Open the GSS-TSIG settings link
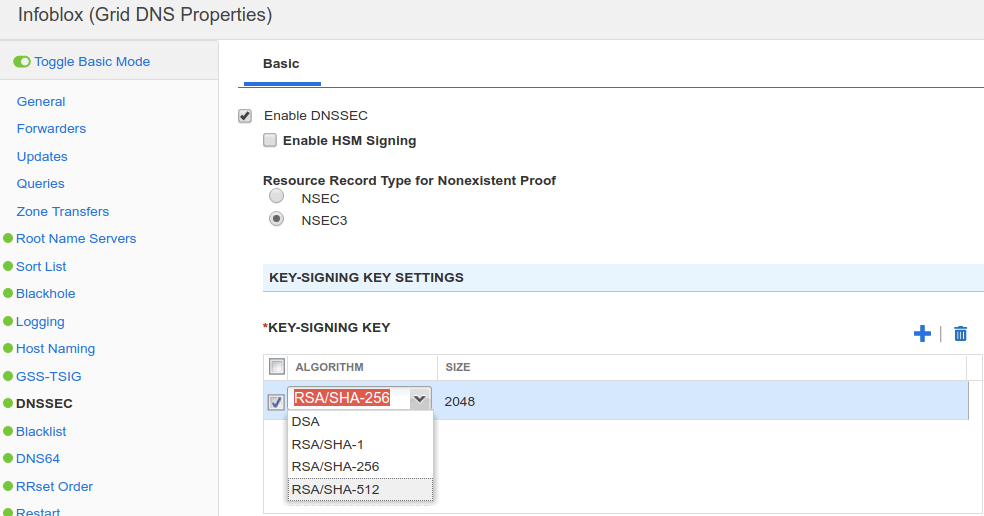 pos(48,377)
